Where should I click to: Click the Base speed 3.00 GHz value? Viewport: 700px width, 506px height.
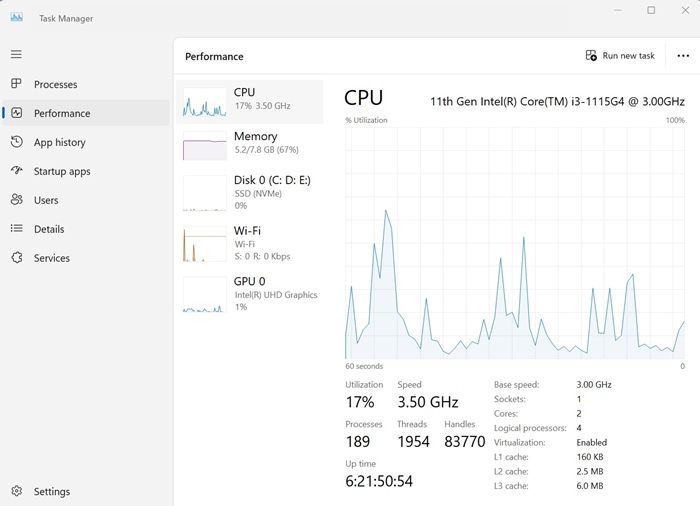point(594,385)
